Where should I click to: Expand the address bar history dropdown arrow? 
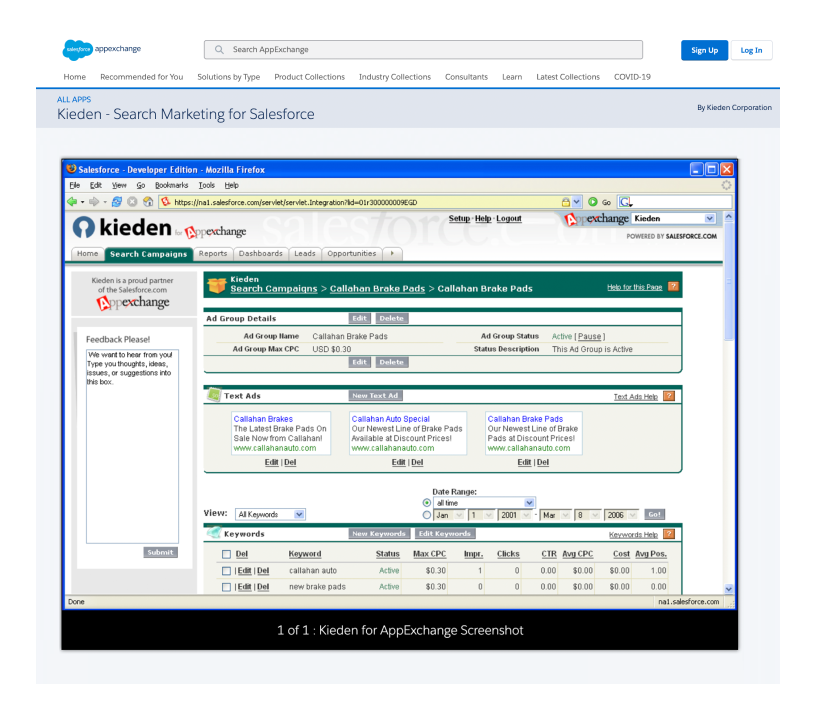tap(577, 202)
